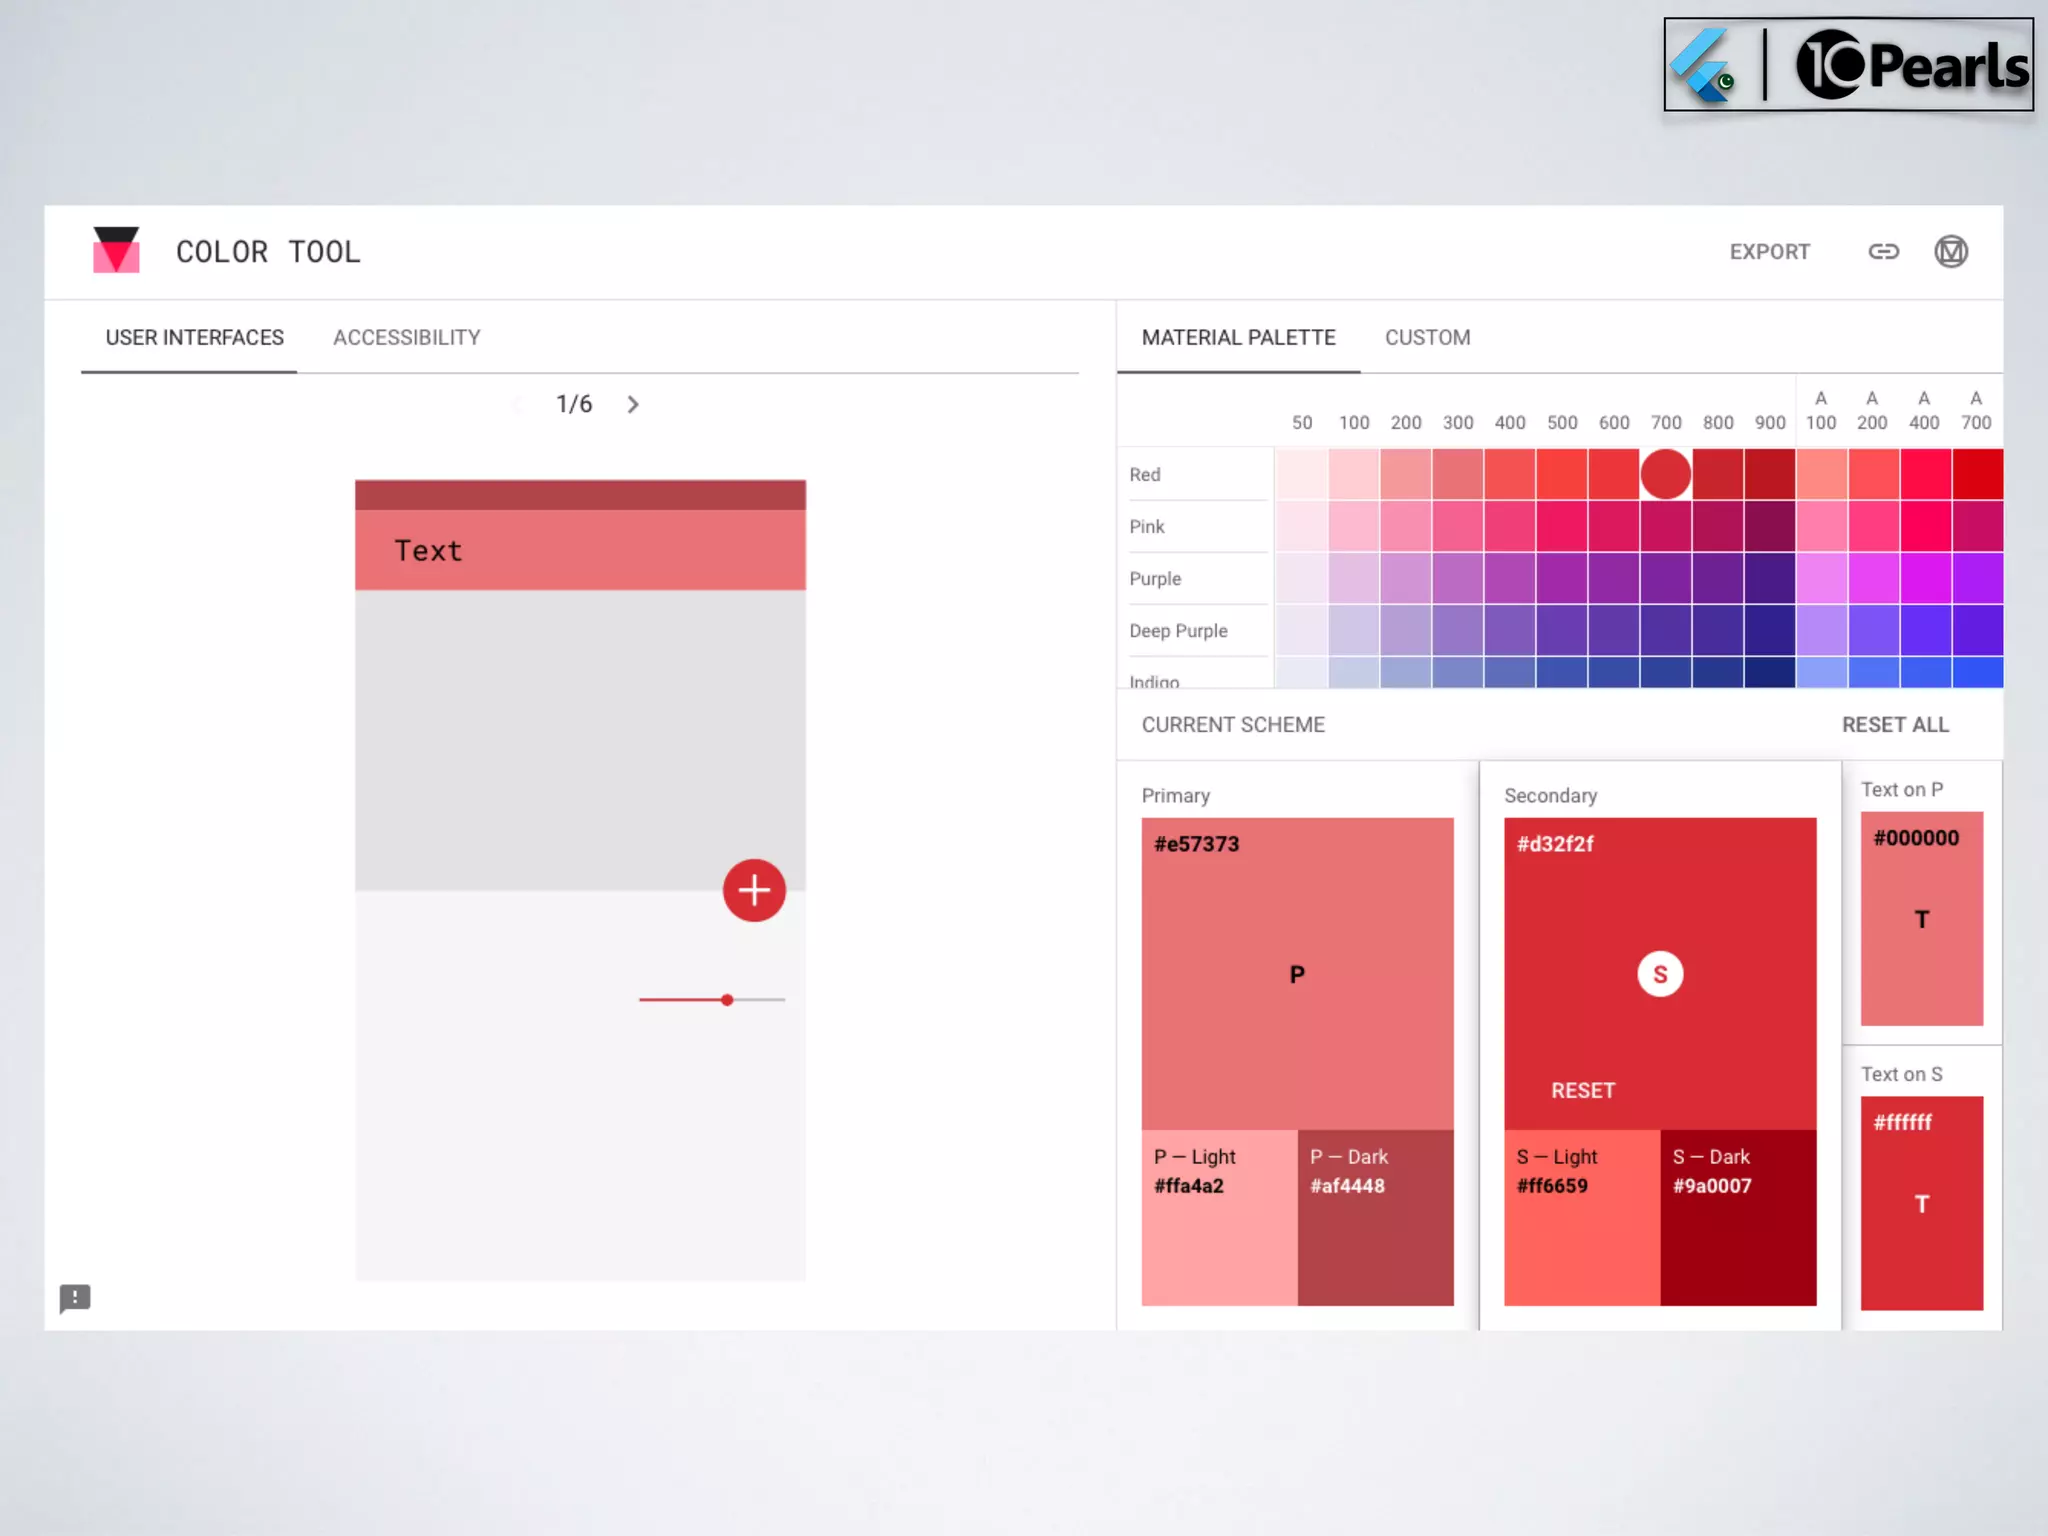Select the Text on P #000000 swatch

[1921, 918]
